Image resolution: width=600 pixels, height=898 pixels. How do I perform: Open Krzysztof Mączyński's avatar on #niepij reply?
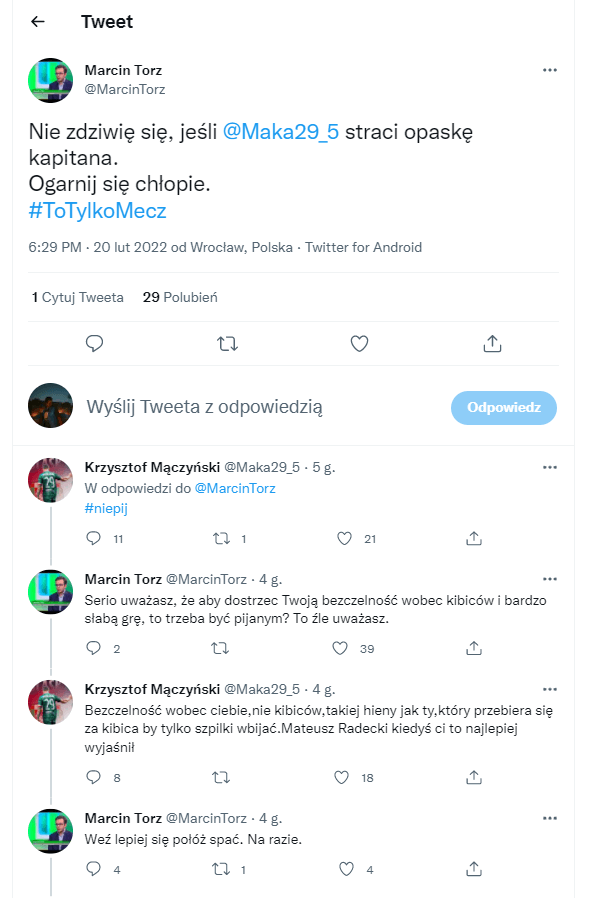50,480
